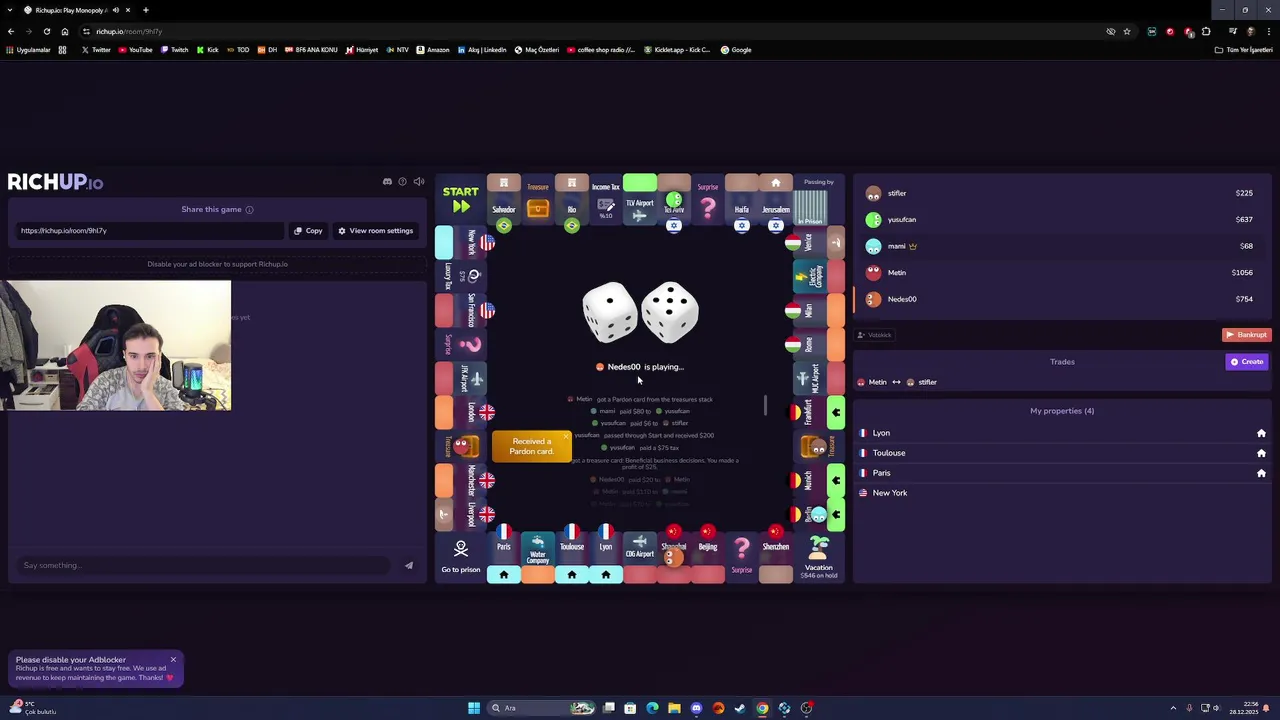Open View room settings
Image resolution: width=1280 pixels, height=720 pixels.
pyautogui.click(x=375, y=231)
